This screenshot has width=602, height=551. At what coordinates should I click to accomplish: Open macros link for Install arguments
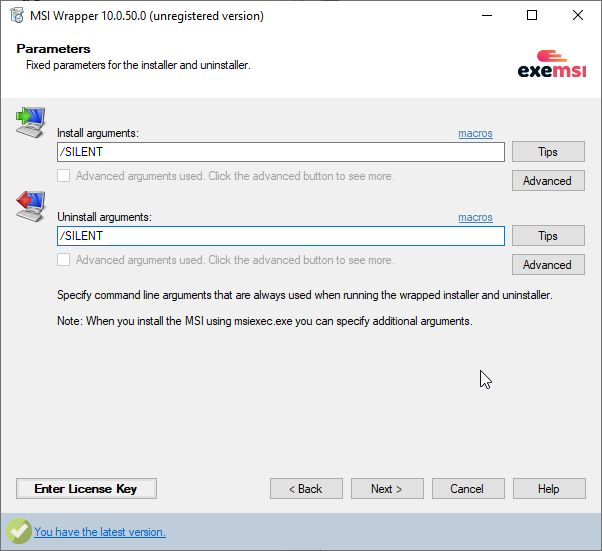[475, 133]
